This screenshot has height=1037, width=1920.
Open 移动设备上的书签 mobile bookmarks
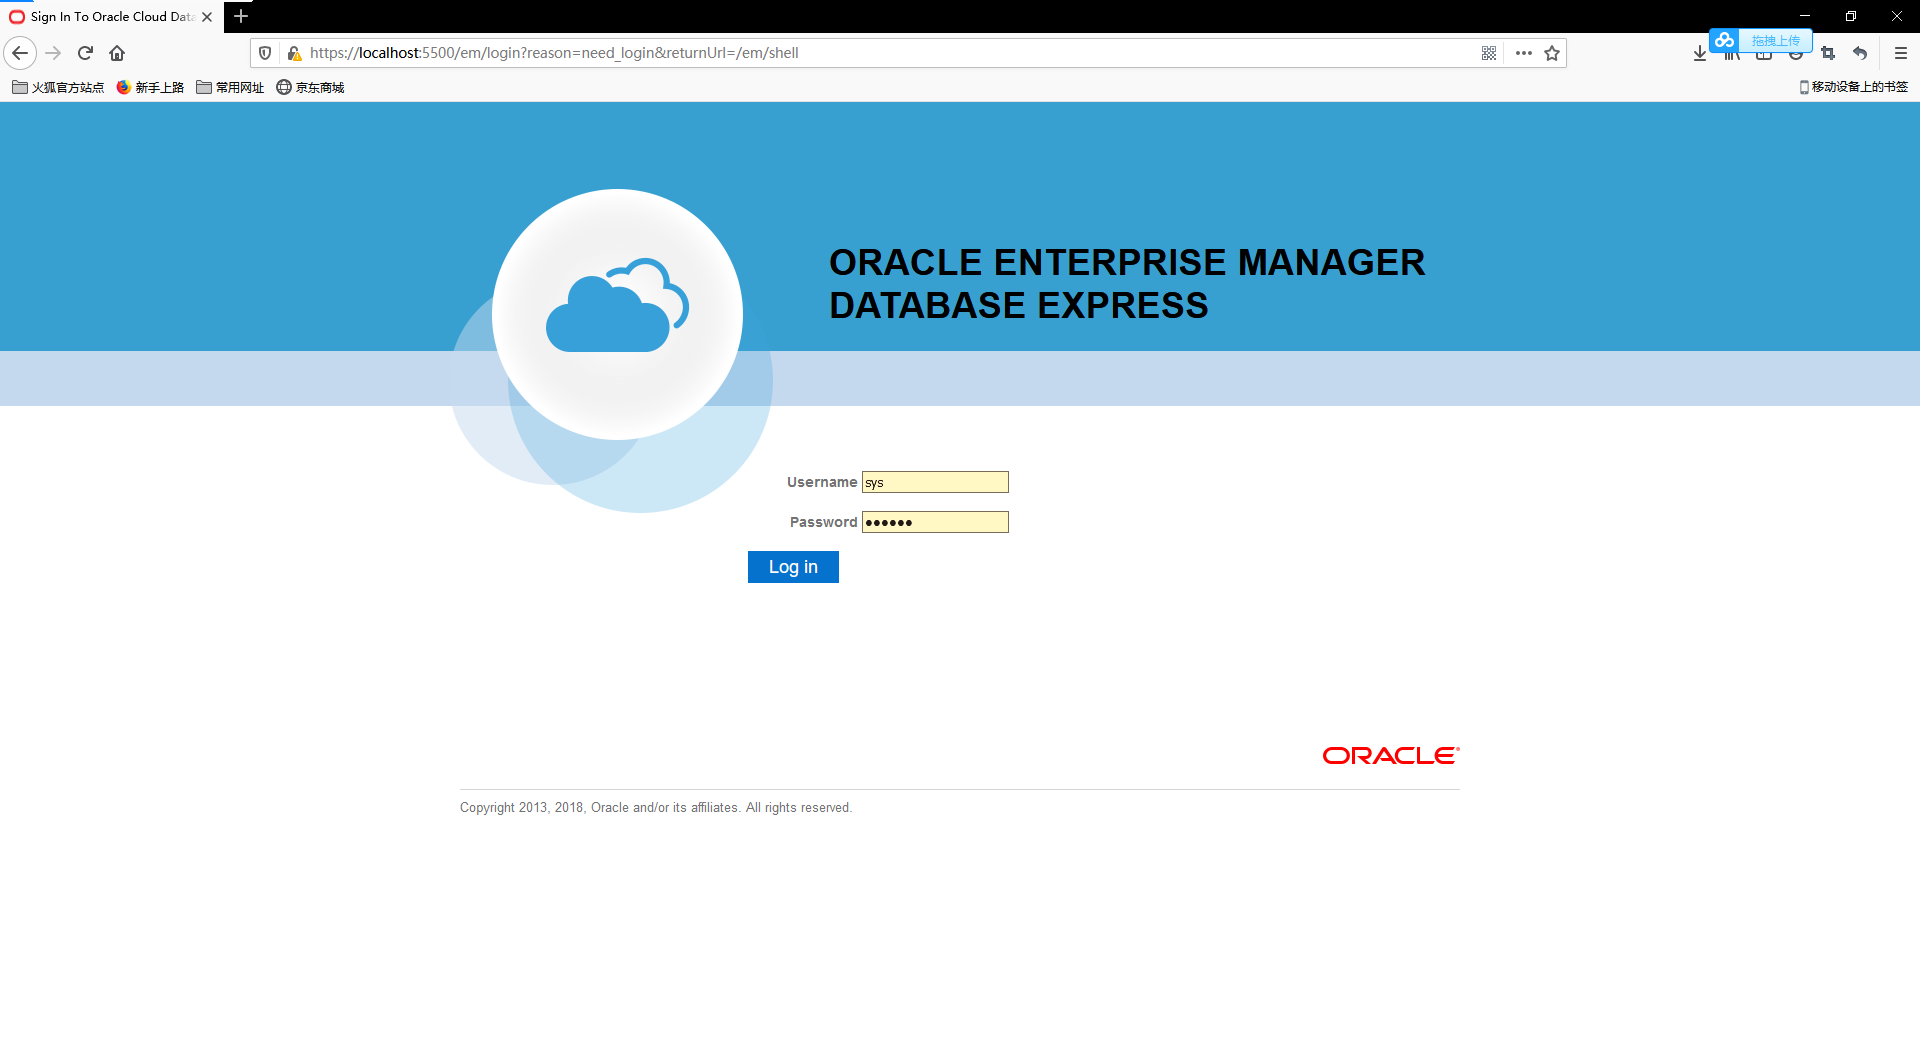tap(1853, 87)
